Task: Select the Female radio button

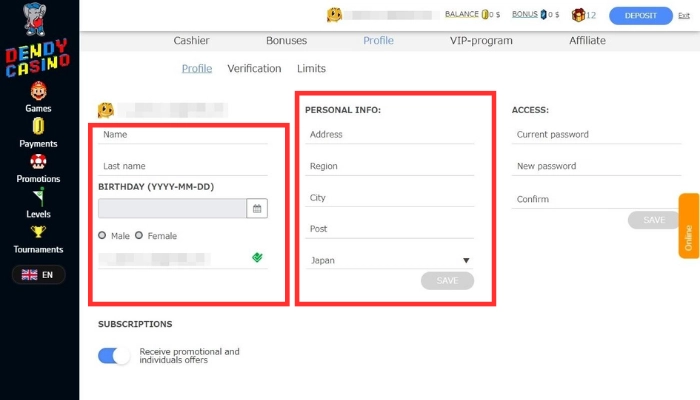Action: click(x=139, y=236)
